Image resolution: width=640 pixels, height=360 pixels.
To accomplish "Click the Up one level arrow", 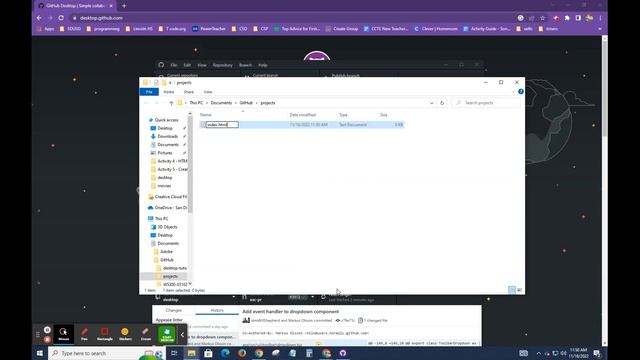I will [171, 103].
